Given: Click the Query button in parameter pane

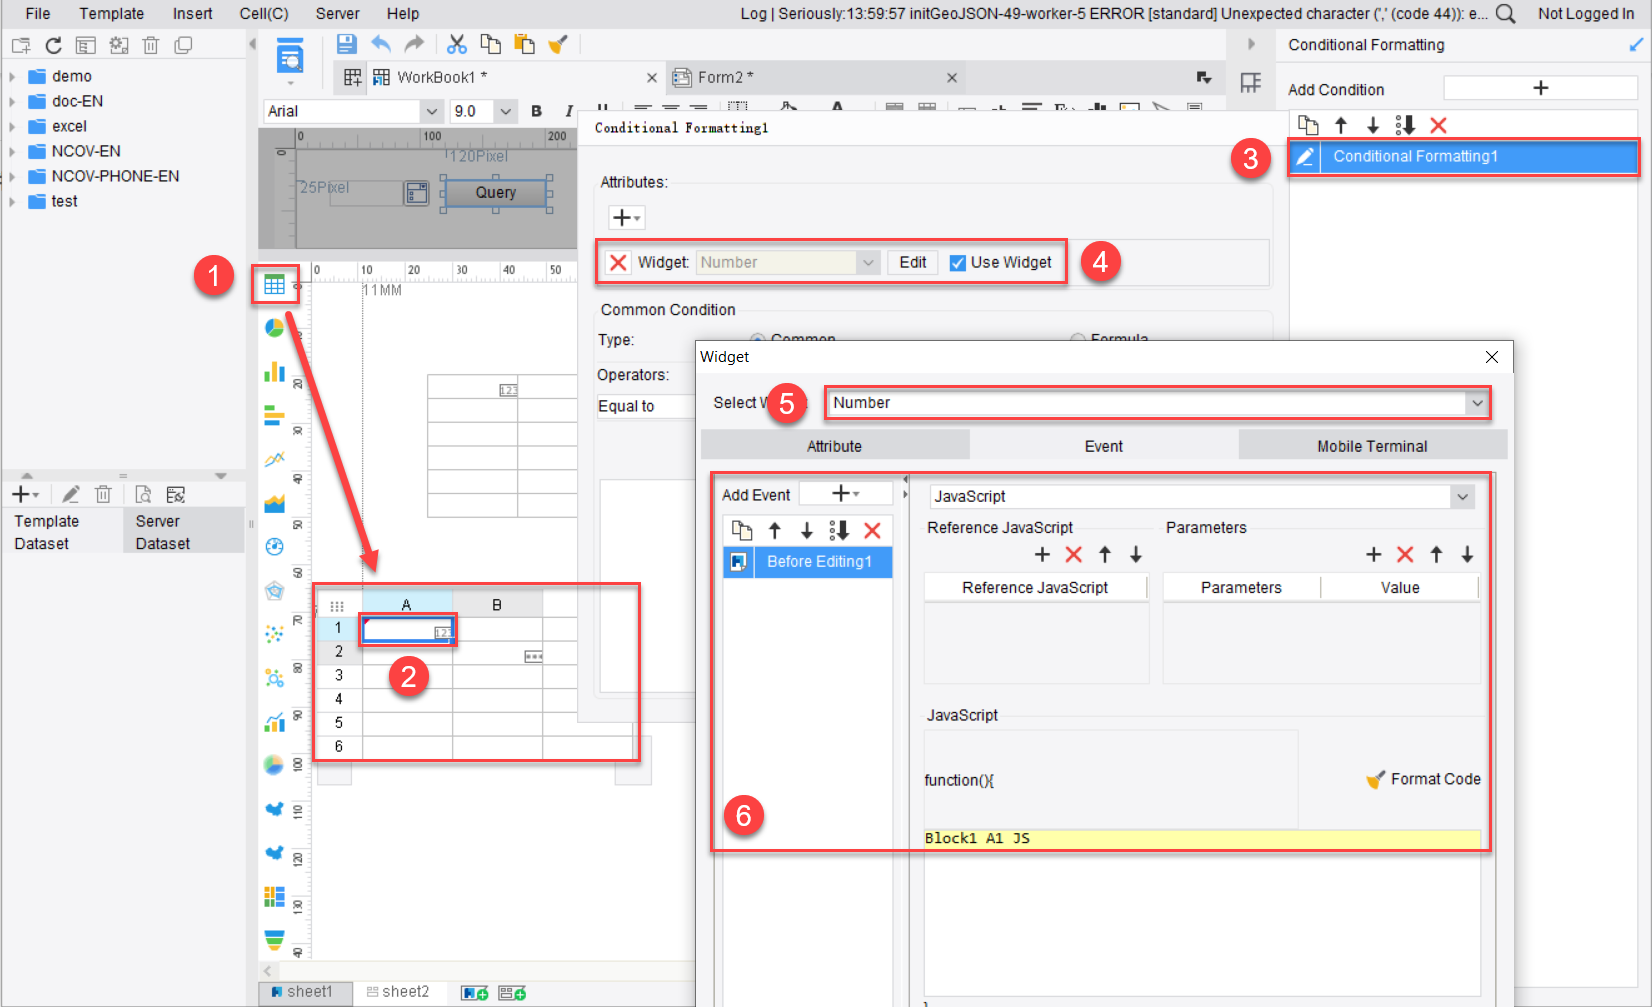Looking at the screenshot, I should (x=496, y=193).
